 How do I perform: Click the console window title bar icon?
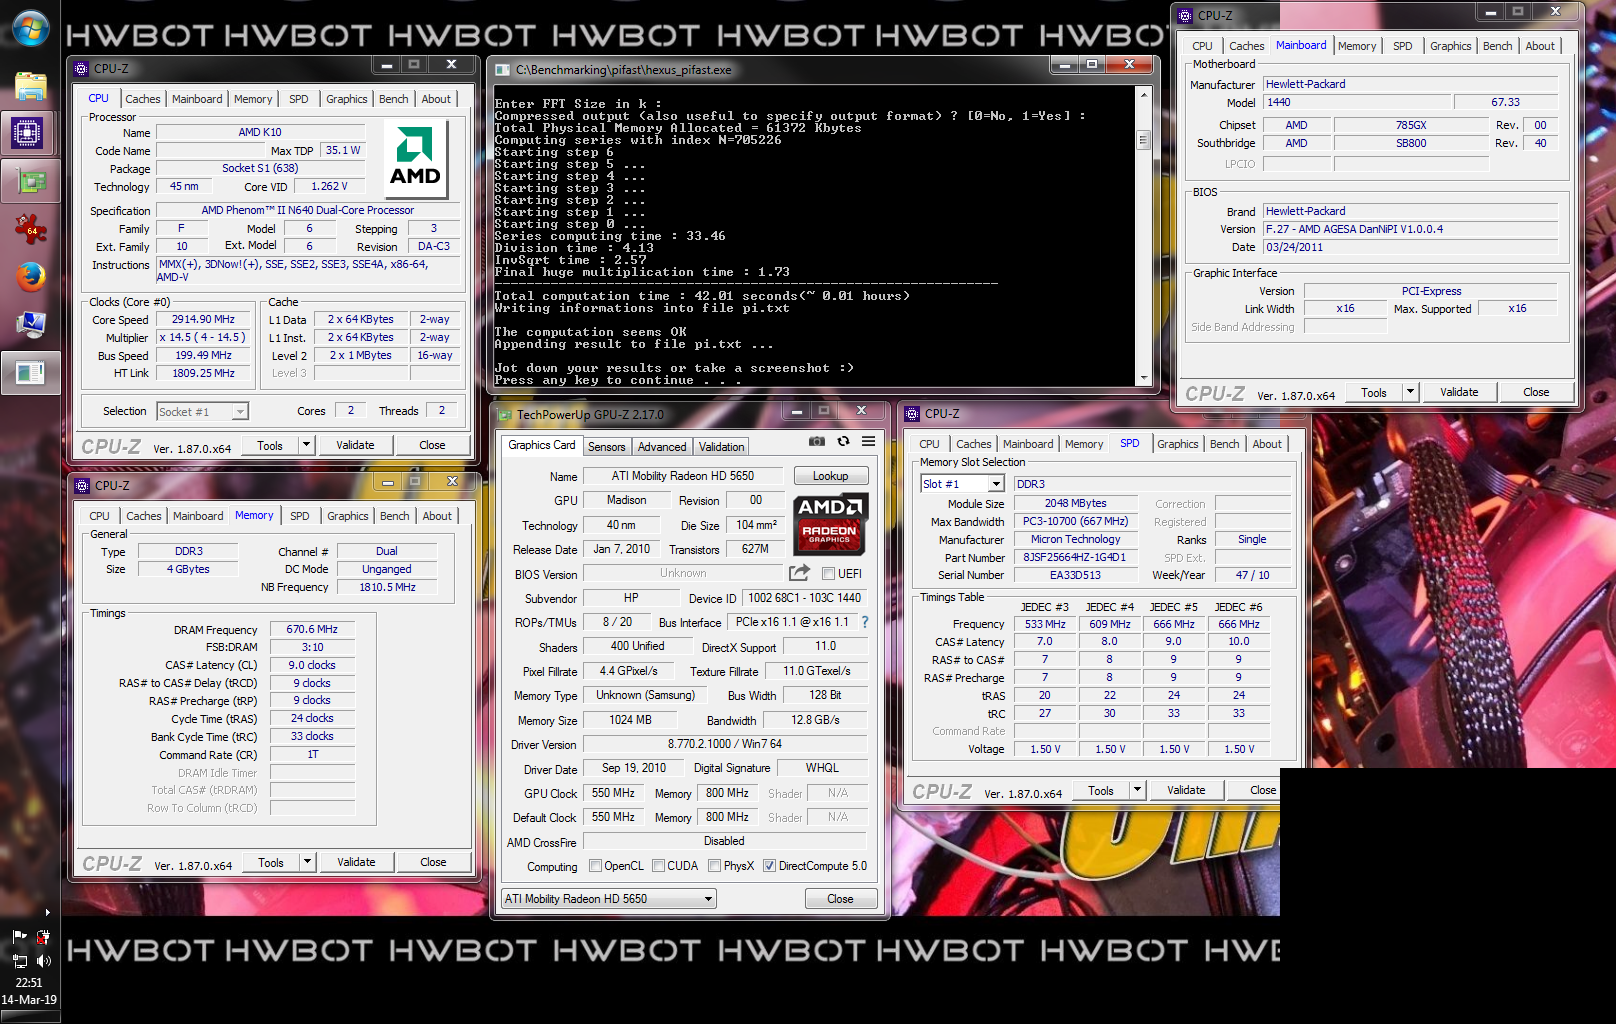(x=503, y=70)
